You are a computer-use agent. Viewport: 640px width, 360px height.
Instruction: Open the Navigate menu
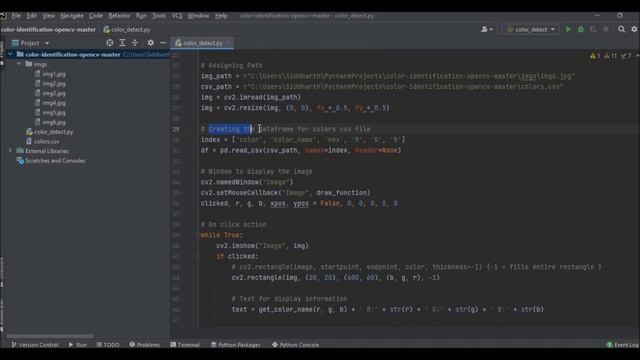pyautogui.click(x=72, y=16)
